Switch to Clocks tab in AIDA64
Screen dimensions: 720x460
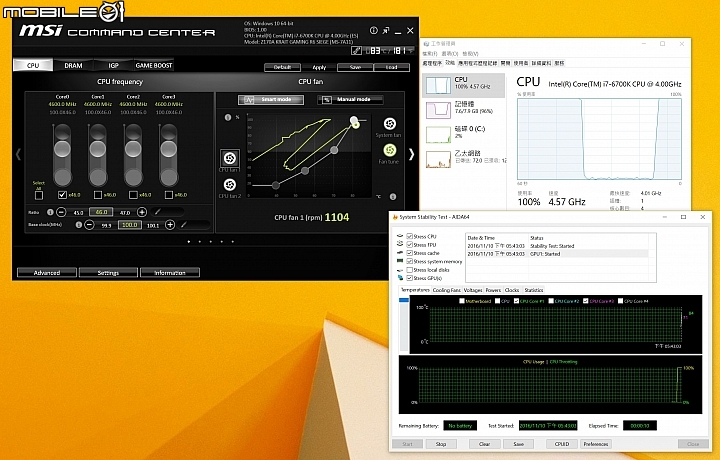(x=512, y=290)
